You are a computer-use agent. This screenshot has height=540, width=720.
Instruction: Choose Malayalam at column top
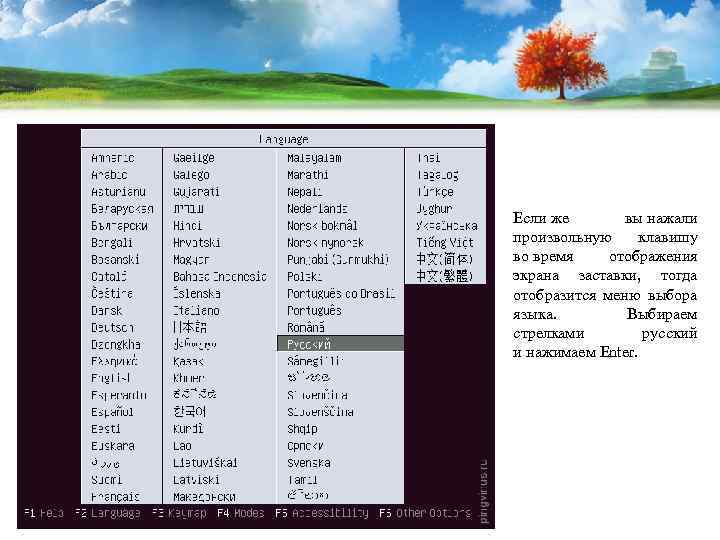[314, 158]
